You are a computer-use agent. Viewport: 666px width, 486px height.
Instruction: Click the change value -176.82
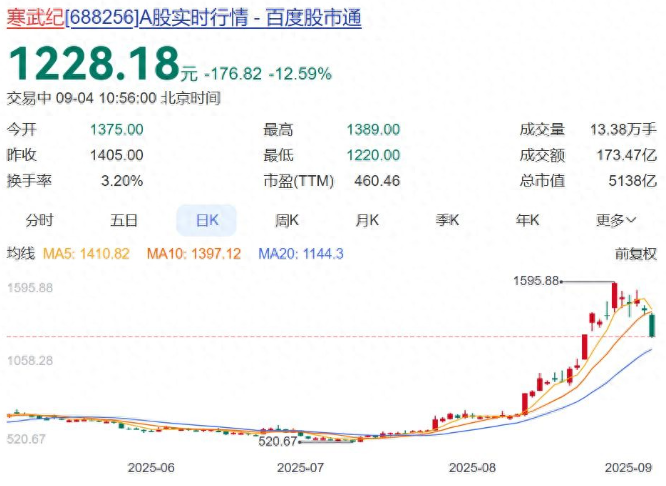233,74
